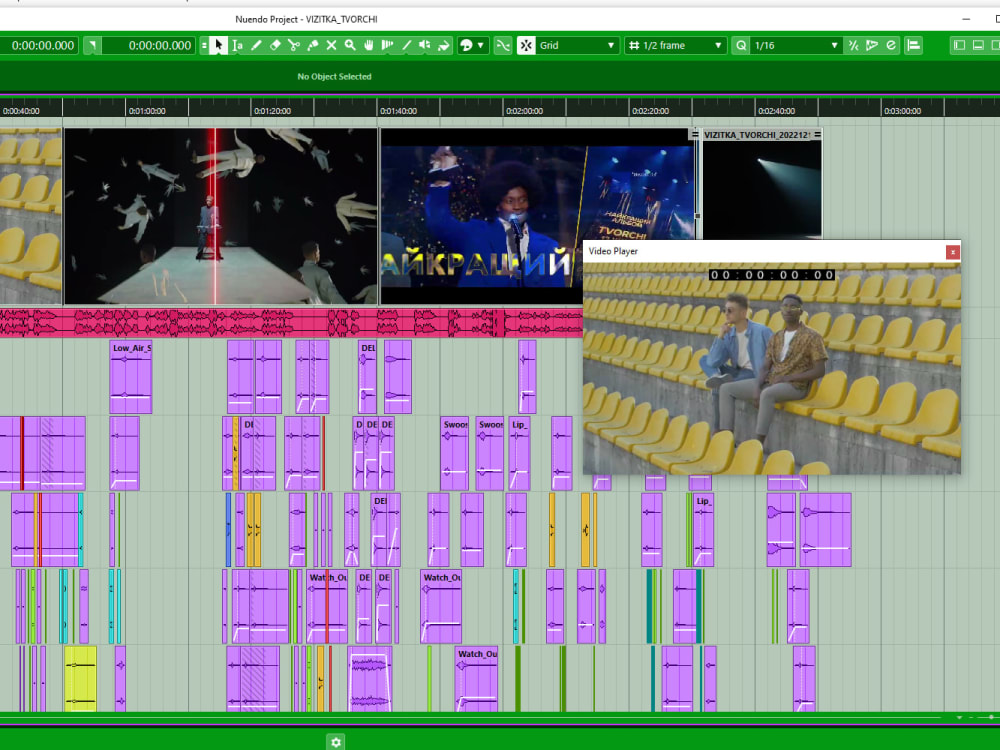Toggle AudioWarp Quantize flag icon

[x=872, y=45]
